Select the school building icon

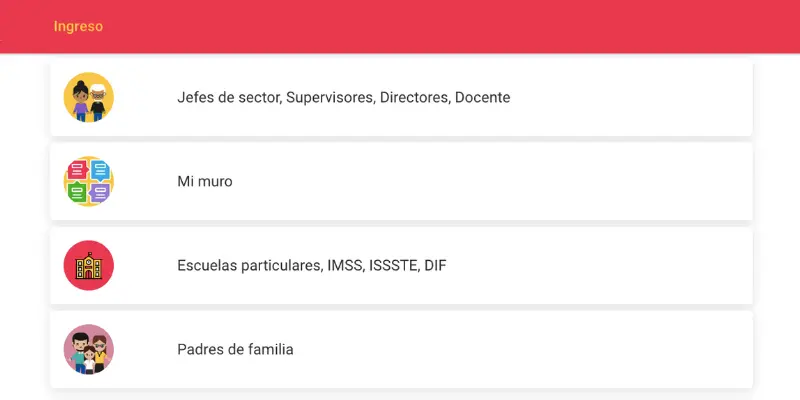pyautogui.click(x=88, y=266)
